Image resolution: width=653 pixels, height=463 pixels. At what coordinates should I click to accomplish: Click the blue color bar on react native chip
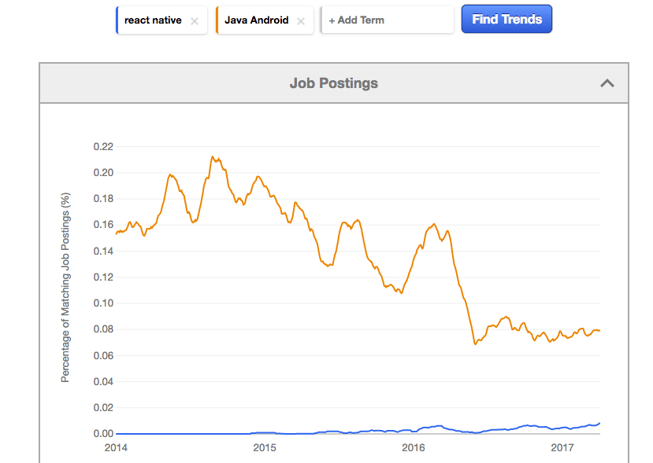pos(117,20)
